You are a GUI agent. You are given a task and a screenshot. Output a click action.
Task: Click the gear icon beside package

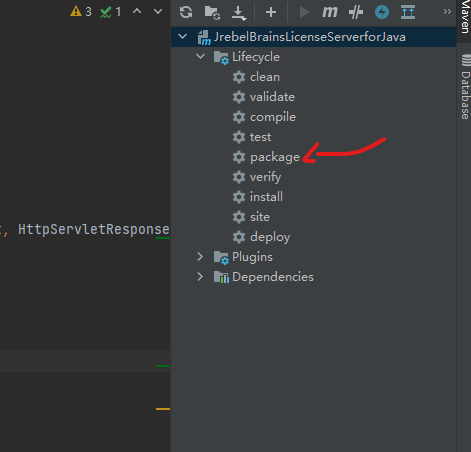pyautogui.click(x=239, y=157)
